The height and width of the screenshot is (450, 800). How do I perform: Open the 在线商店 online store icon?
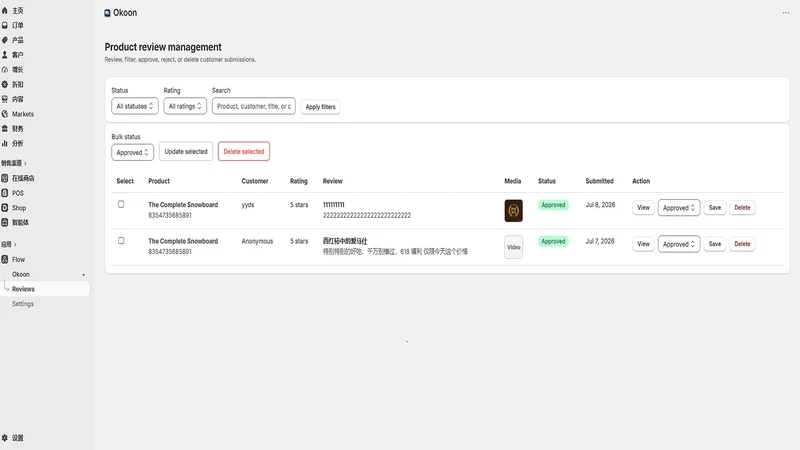tap(5, 178)
